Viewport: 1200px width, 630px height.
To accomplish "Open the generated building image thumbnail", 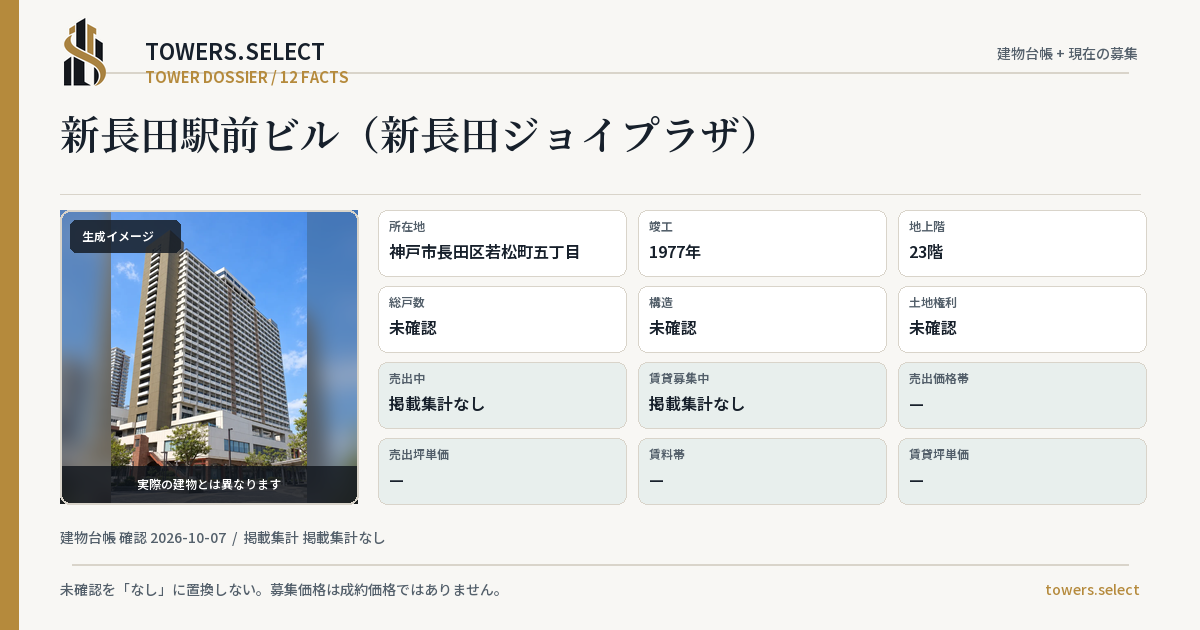I will (x=209, y=357).
